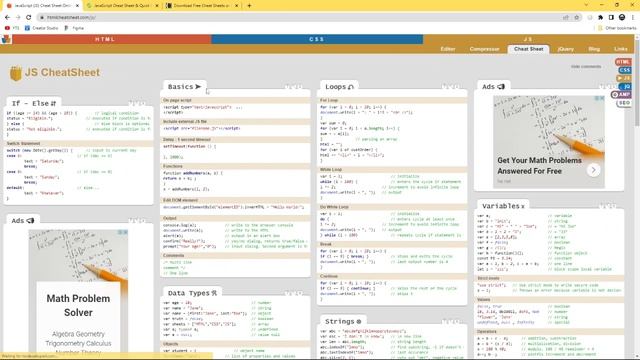Click the JS side badge
This screenshot has width=640, height=360.
pos(624,78)
